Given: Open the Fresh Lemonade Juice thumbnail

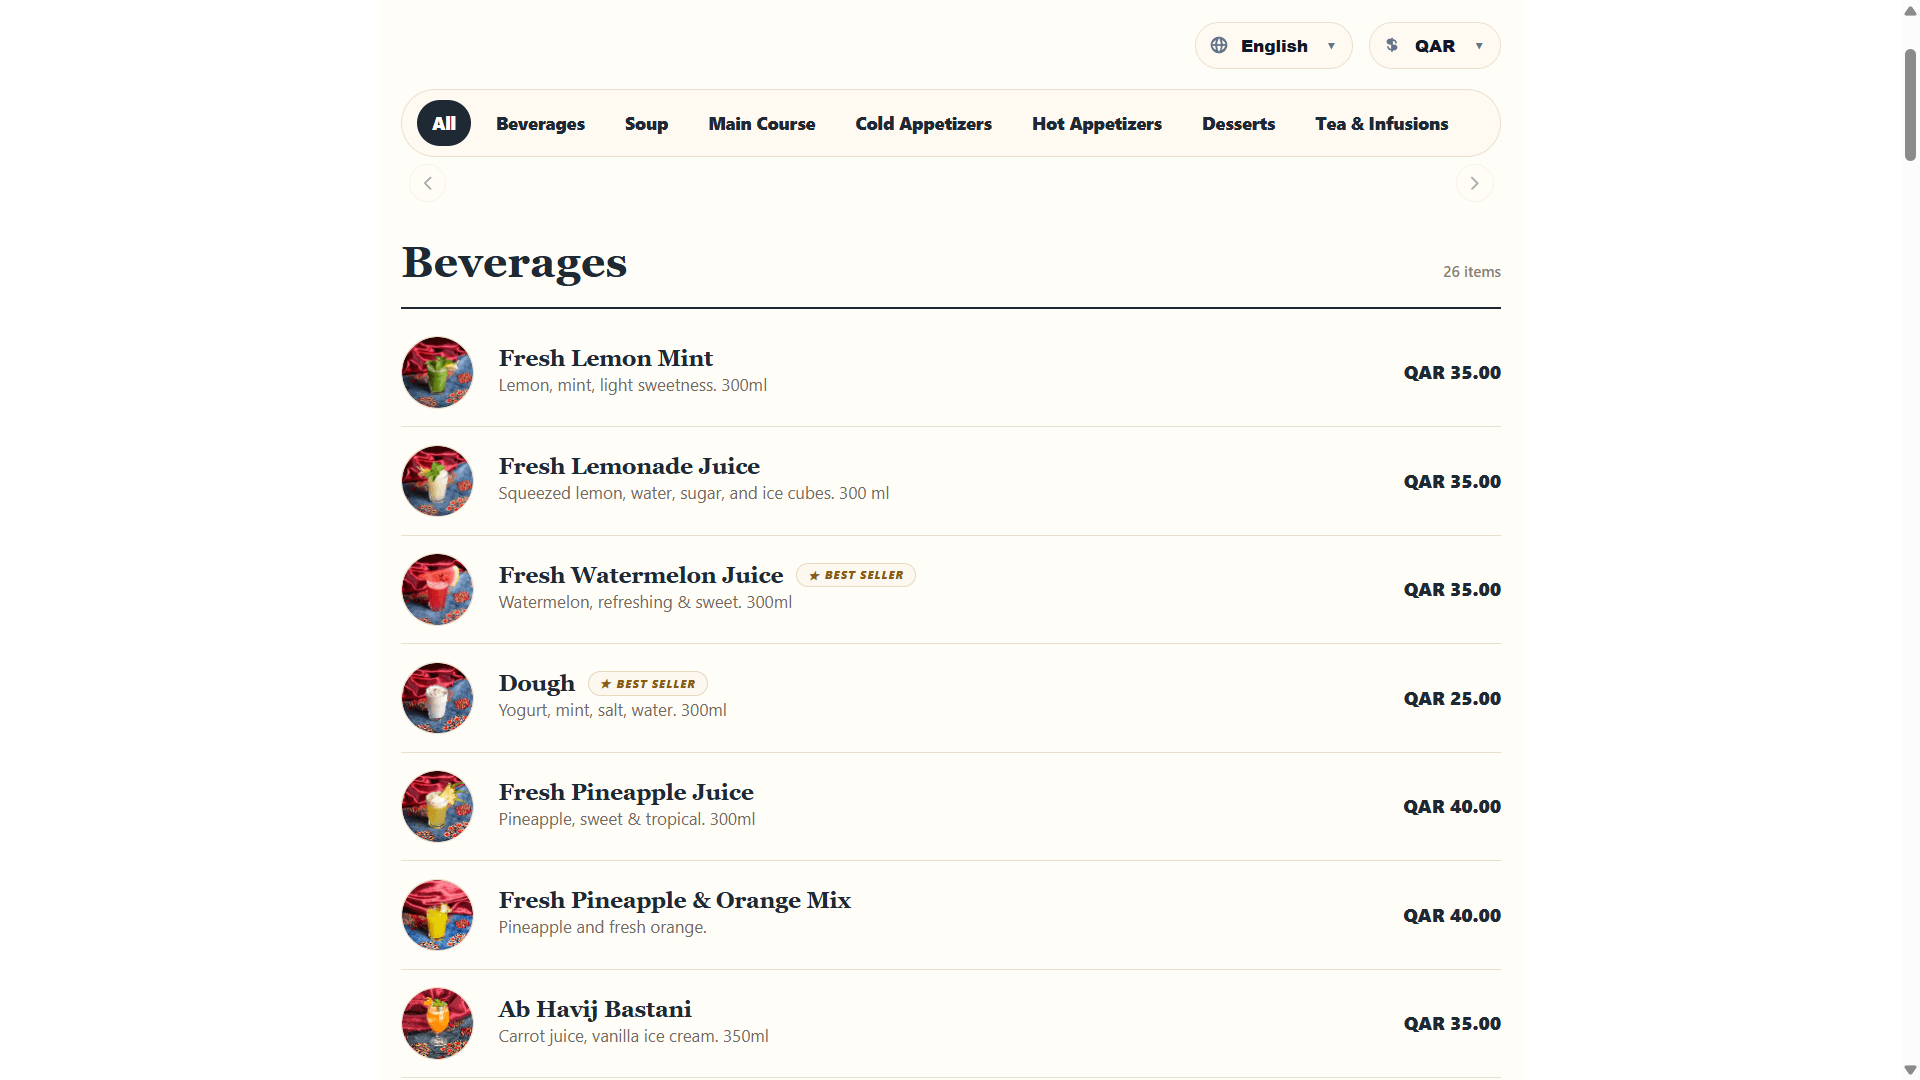Looking at the screenshot, I should [437, 481].
